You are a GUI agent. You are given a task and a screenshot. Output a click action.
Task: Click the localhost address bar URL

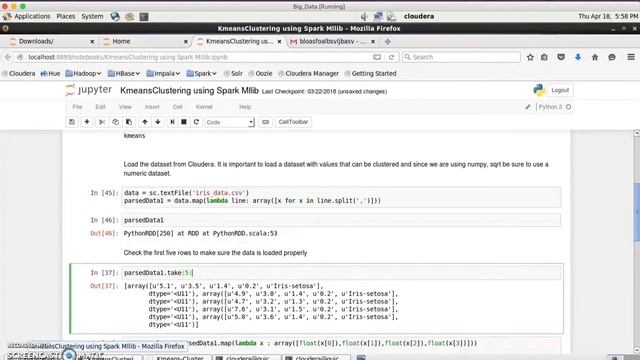(128, 57)
